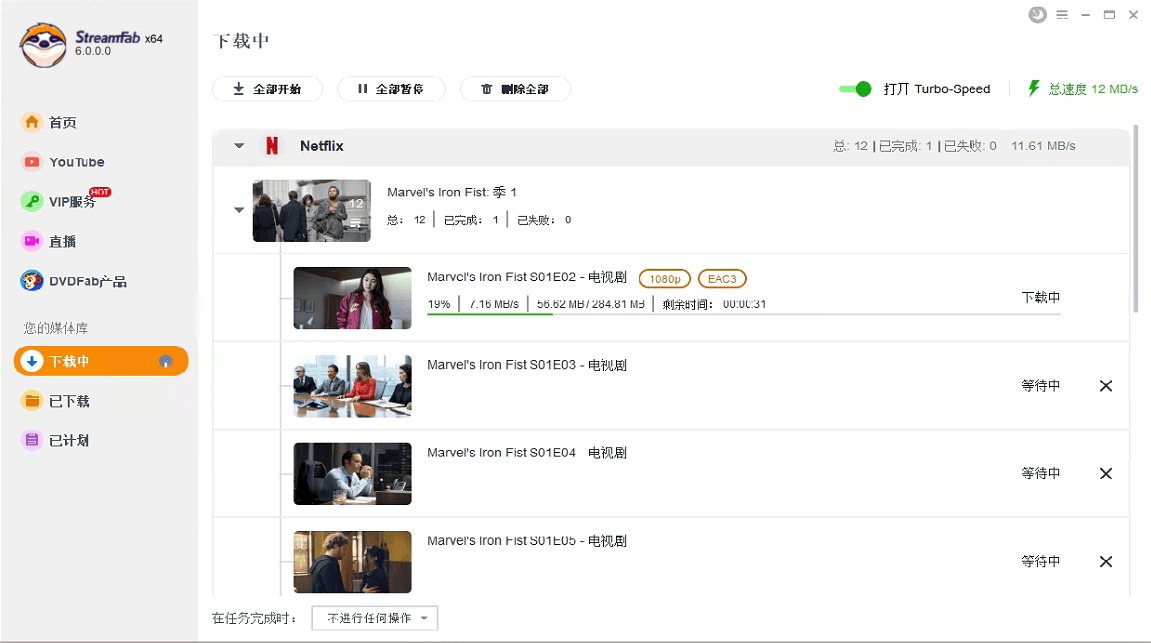The width and height of the screenshot is (1151, 643).
Task: Open the 首页 home page
Action: [62, 123]
